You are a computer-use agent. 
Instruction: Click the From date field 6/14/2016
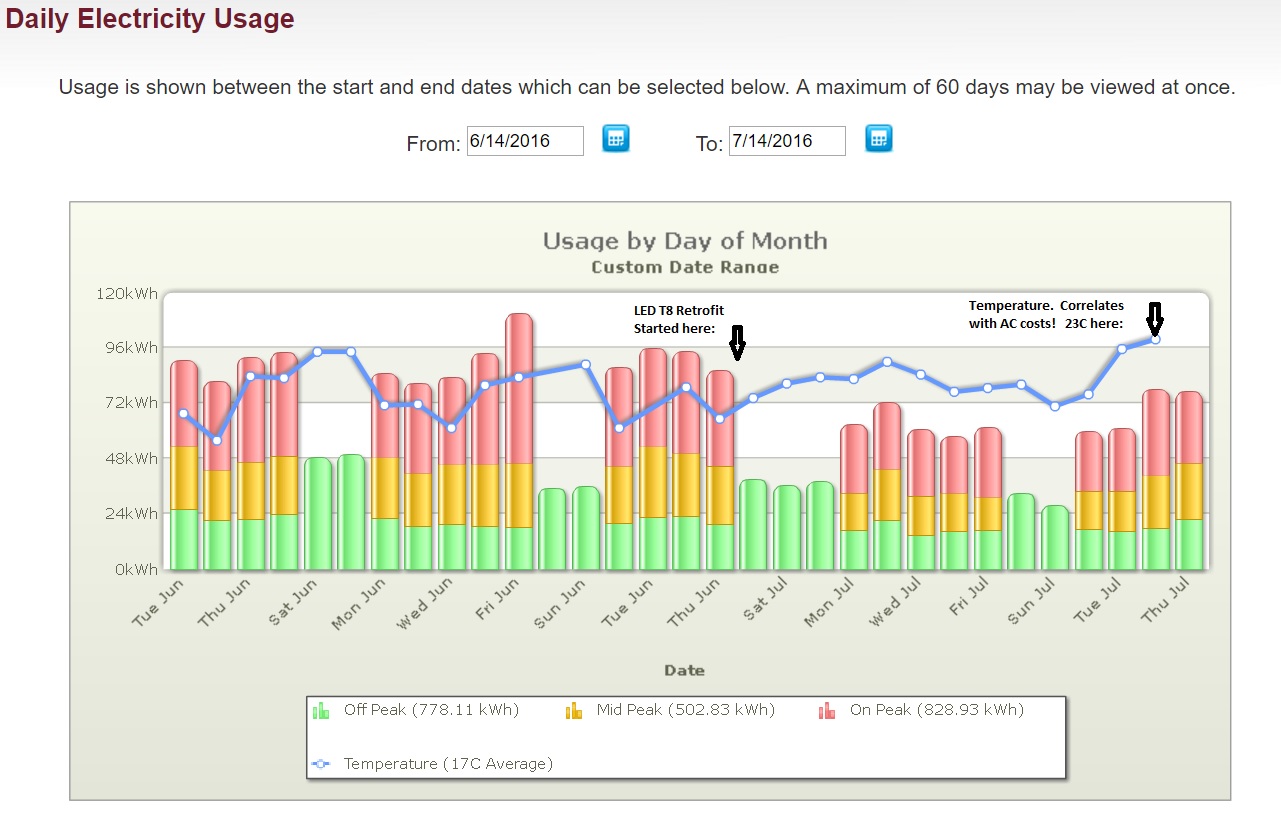pyautogui.click(x=525, y=141)
